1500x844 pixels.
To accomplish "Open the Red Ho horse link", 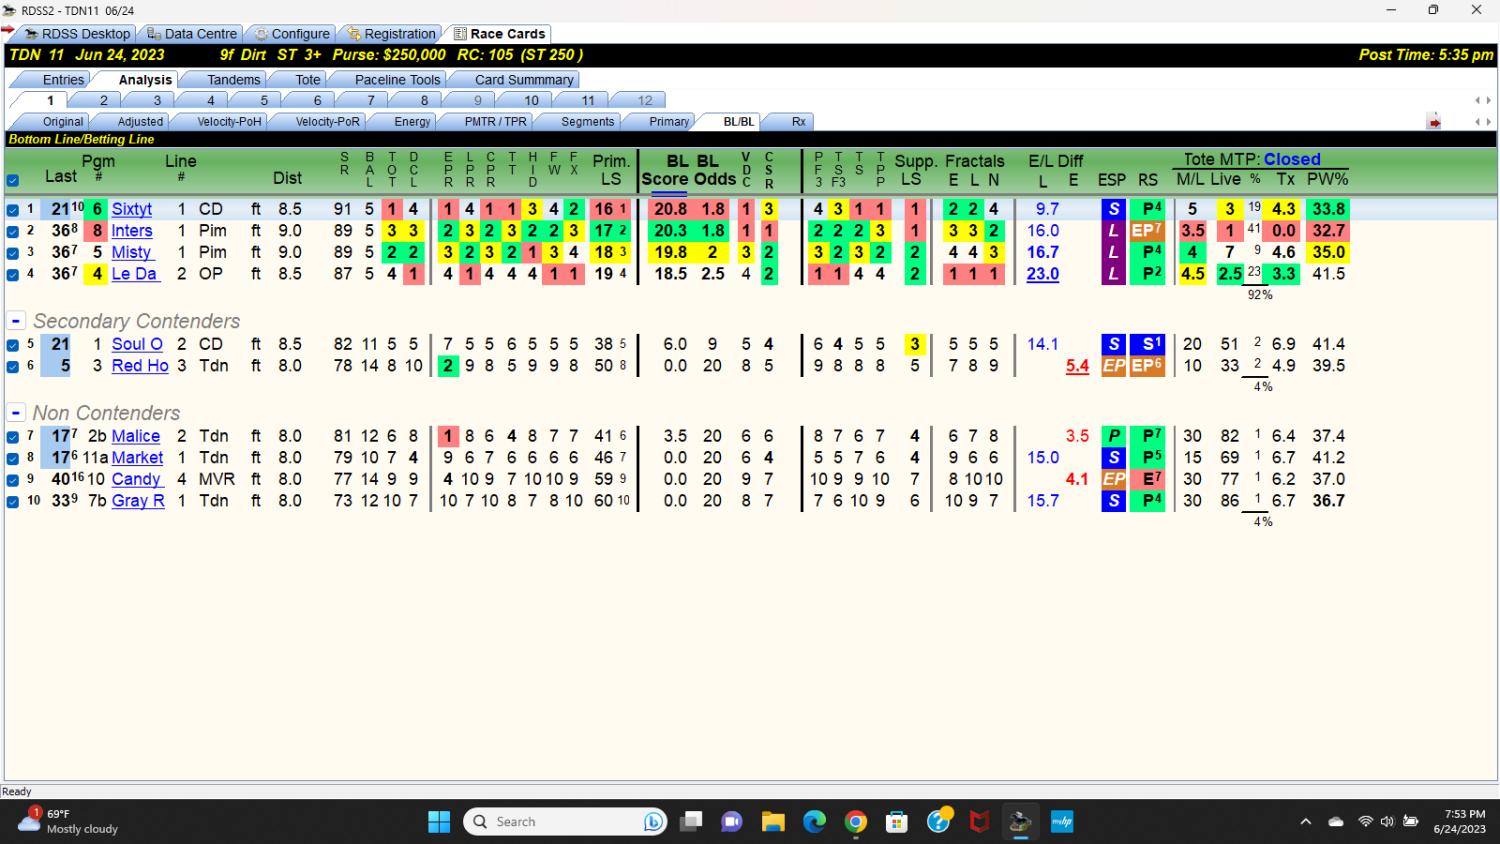I will click(140, 366).
